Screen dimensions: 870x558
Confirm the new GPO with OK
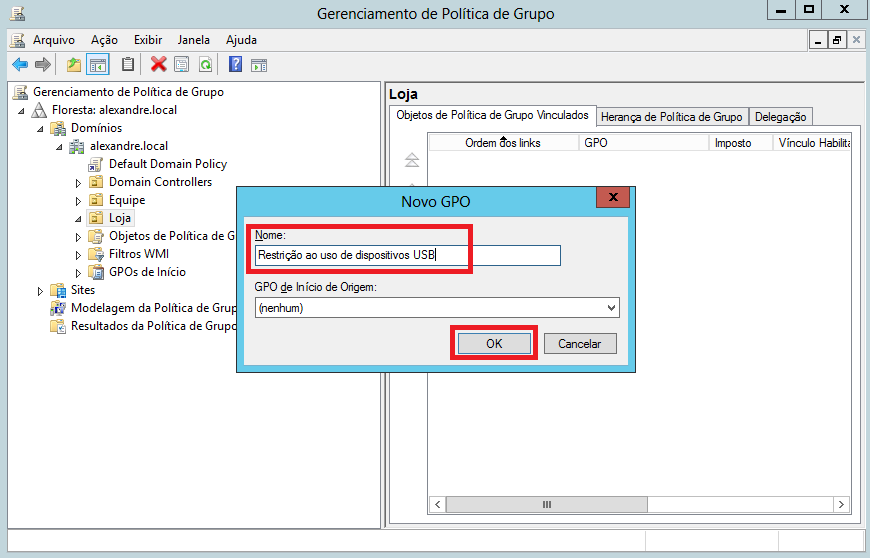click(x=494, y=344)
